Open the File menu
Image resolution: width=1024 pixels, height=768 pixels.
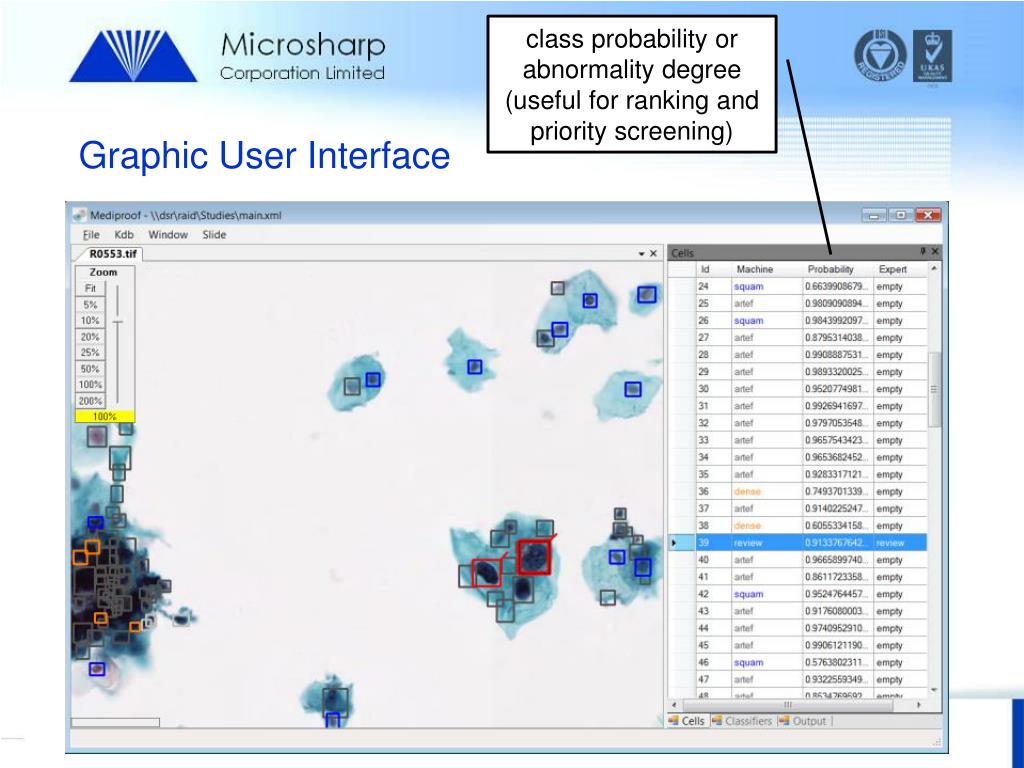click(x=91, y=234)
